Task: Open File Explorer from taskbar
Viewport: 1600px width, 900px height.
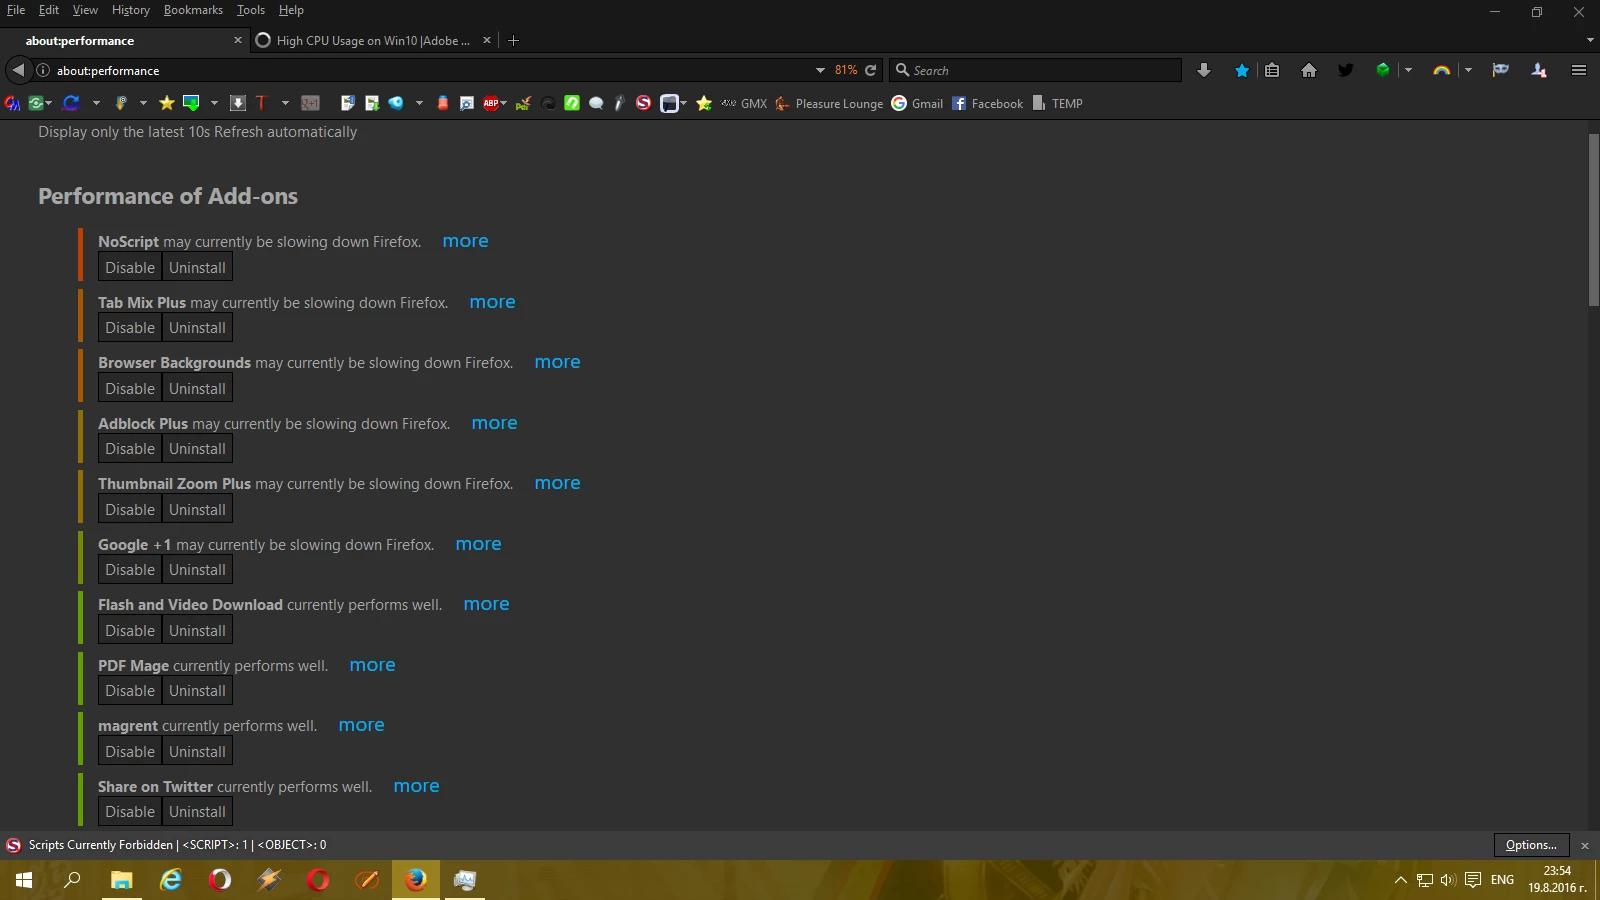Action: (x=122, y=880)
